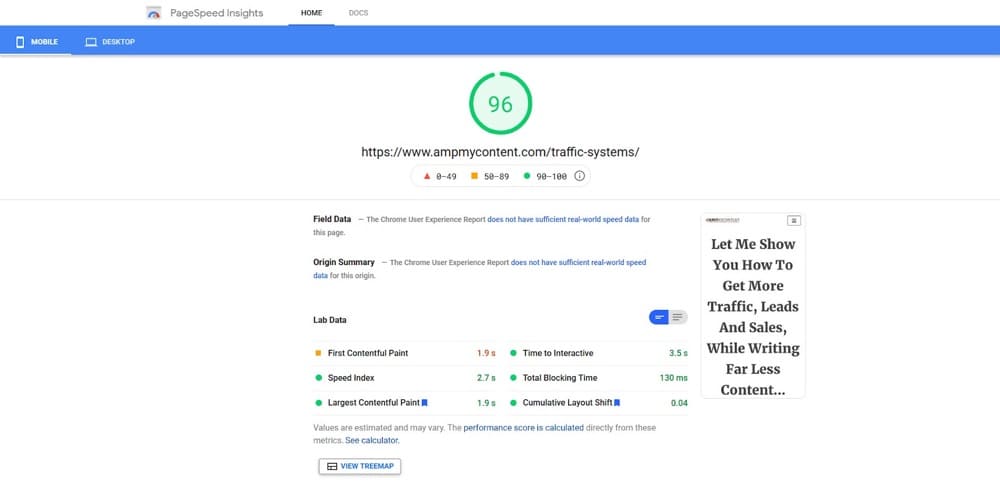Click the Field Data heading

coord(332,219)
